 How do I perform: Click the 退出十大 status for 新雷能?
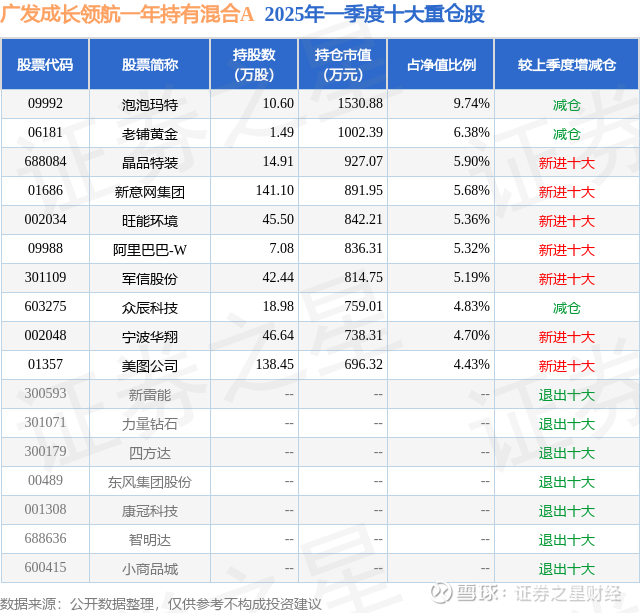(x=567, y=395)
